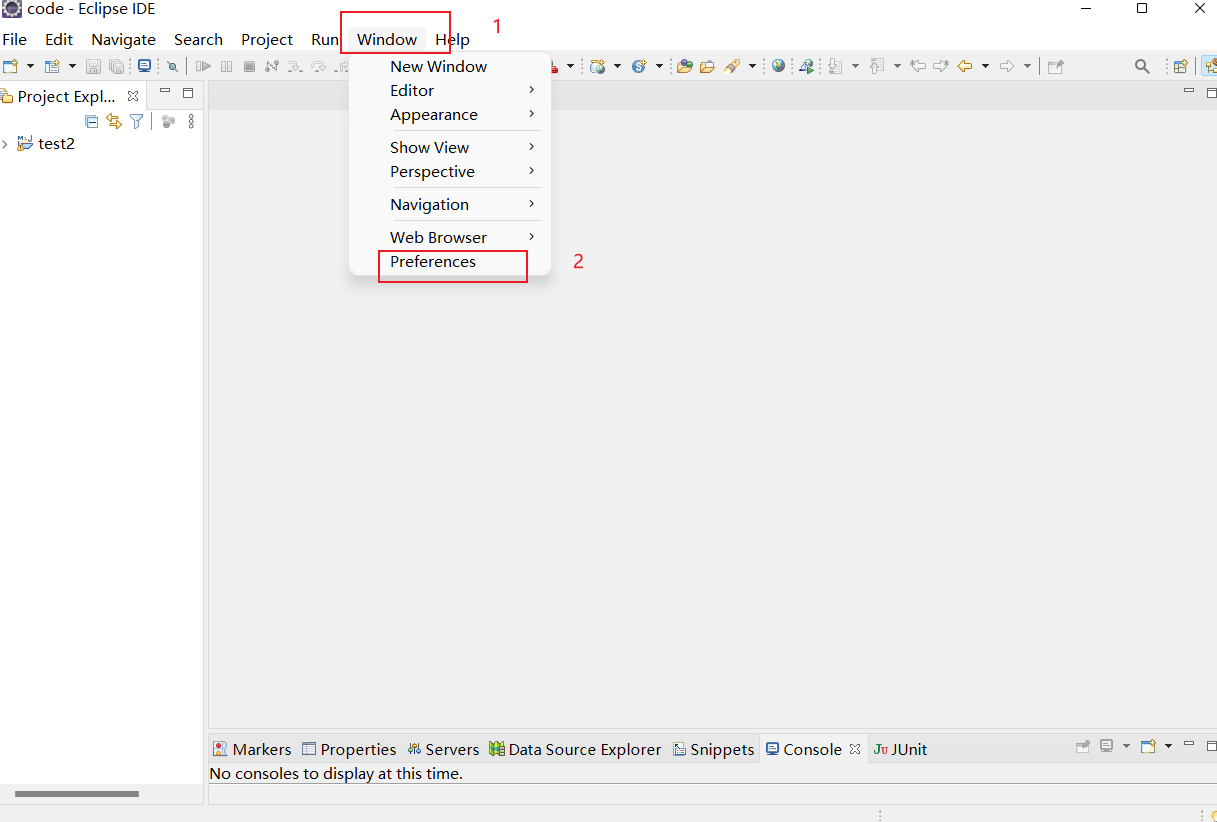Image resolution: width=1217 pixels, height=822 pixels.
Task: Open Project Explorer View Menu dots
Action: (191, 121)
